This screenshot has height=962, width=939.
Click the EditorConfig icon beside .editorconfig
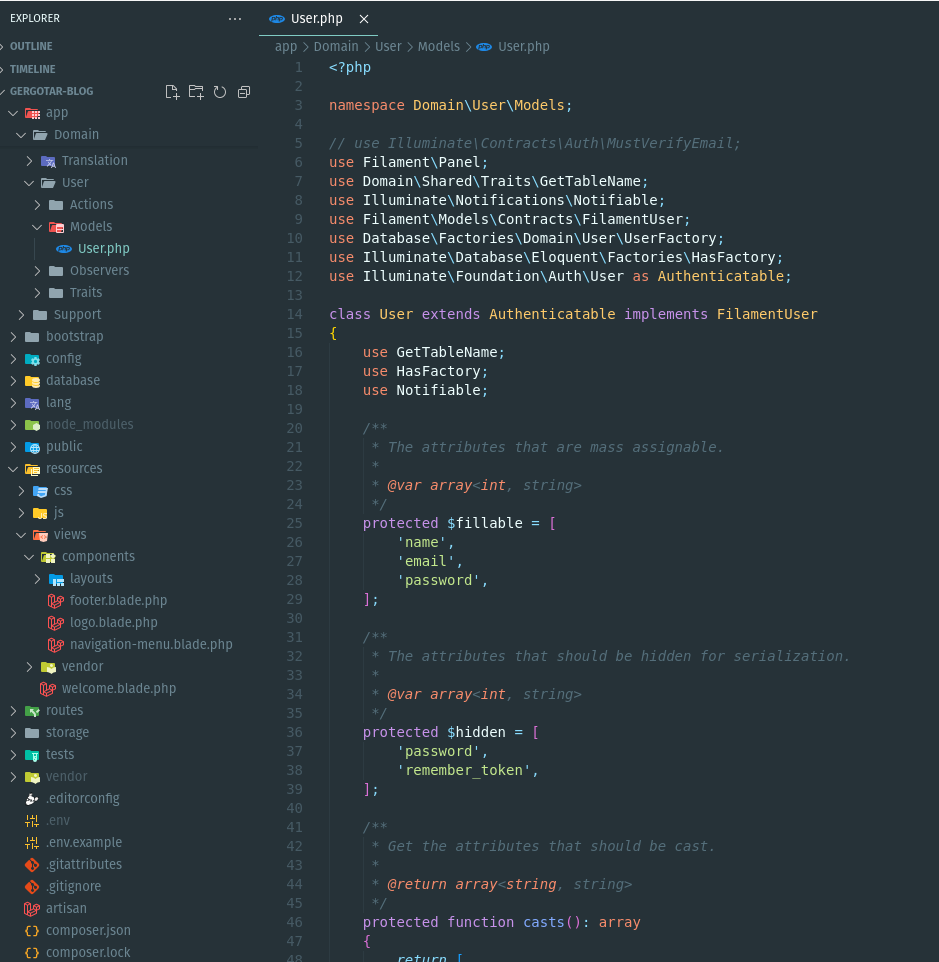coord(31,798)
